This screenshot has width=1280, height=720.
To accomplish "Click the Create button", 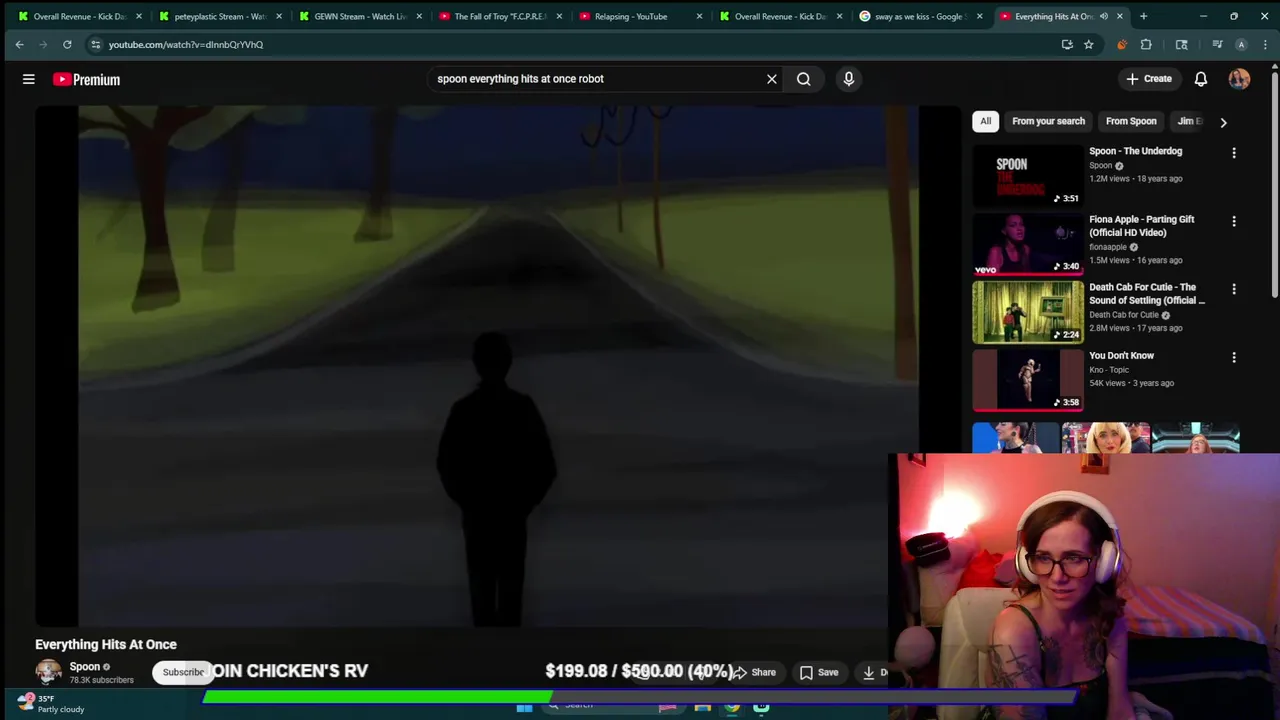I will click(1148, 79).
